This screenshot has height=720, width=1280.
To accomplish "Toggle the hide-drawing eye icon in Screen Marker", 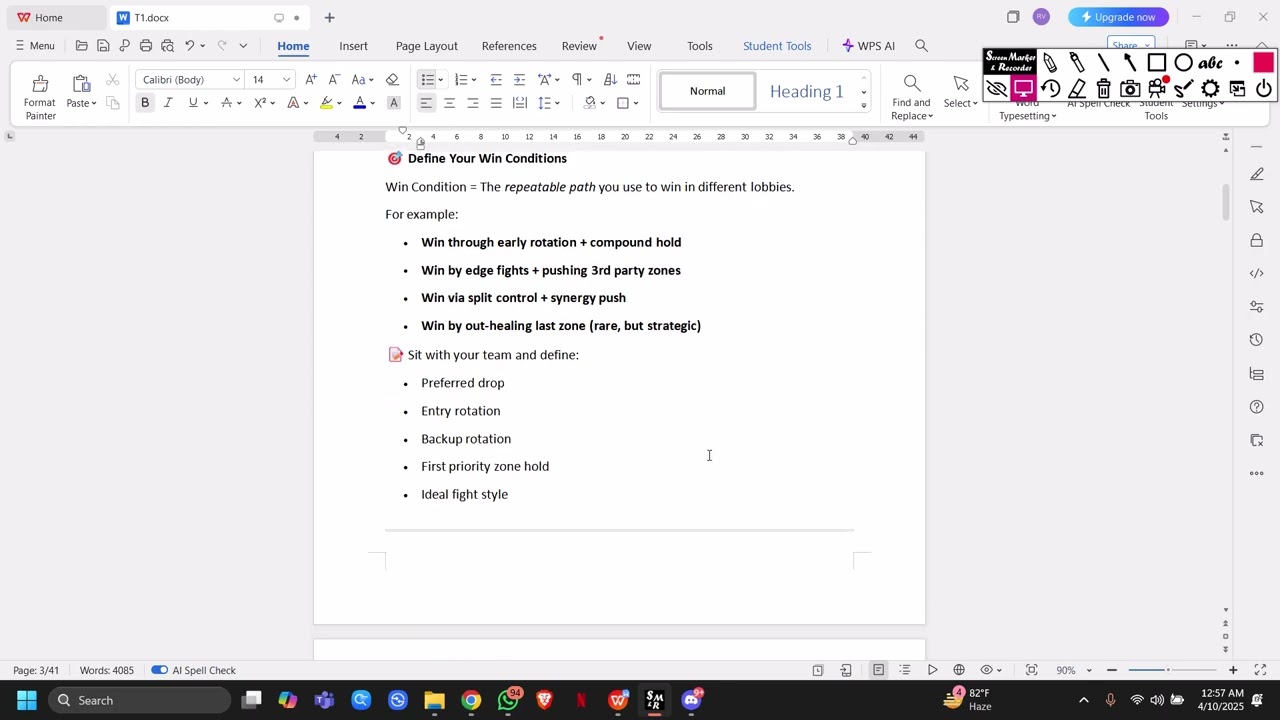I will point(996,89).
